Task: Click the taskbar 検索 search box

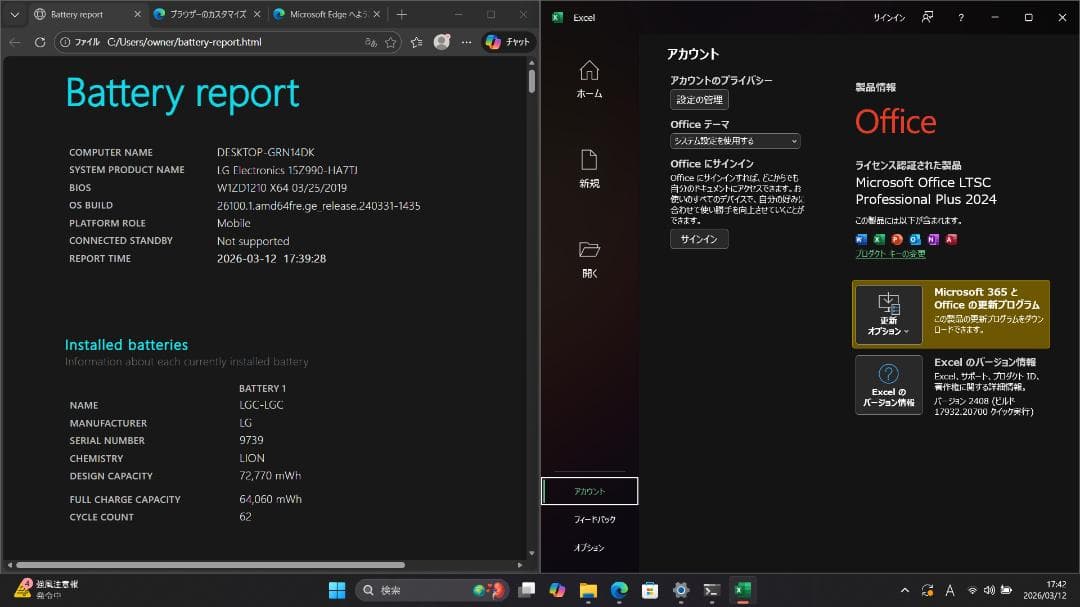Action: pos(432,590)
